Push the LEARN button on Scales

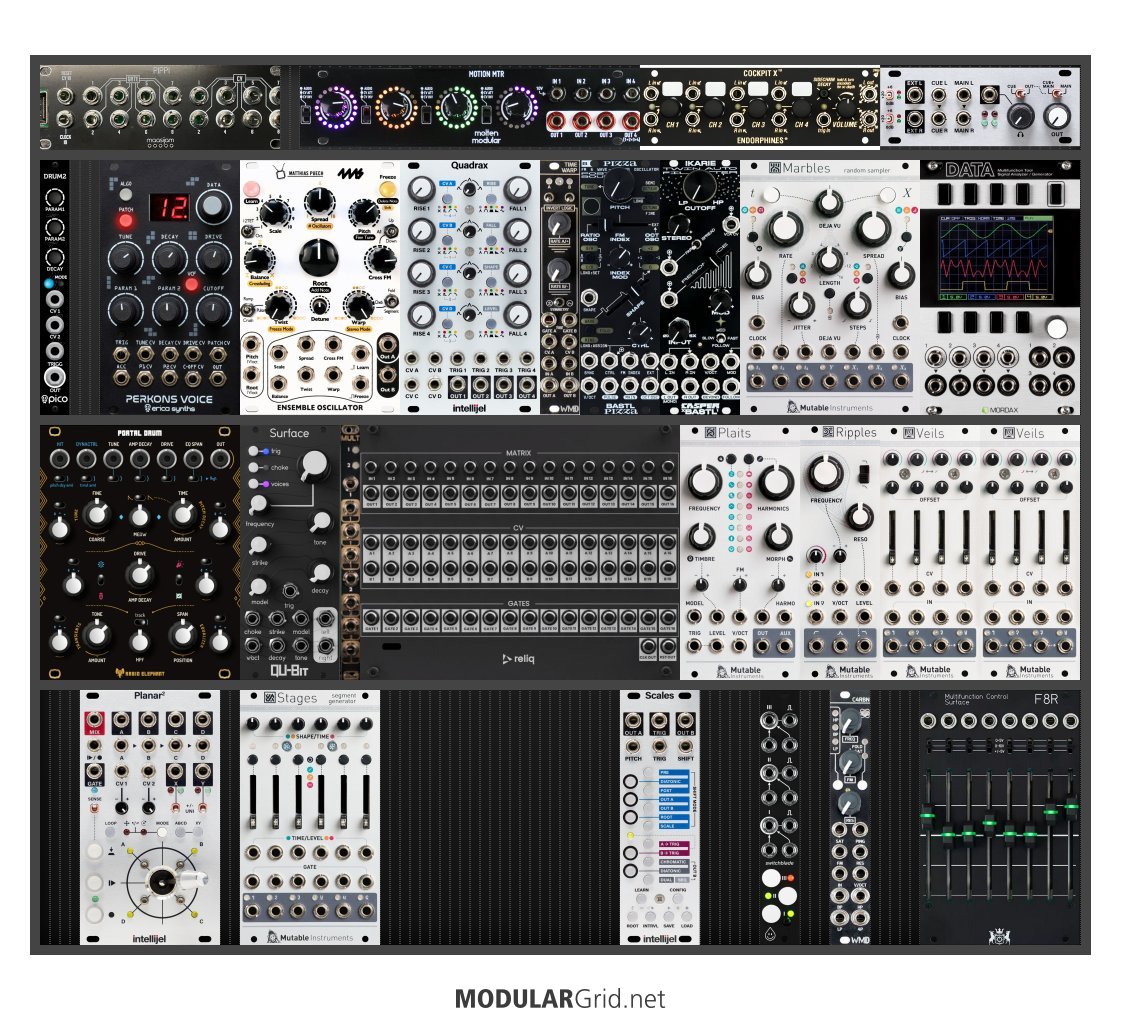click(641, 899)
